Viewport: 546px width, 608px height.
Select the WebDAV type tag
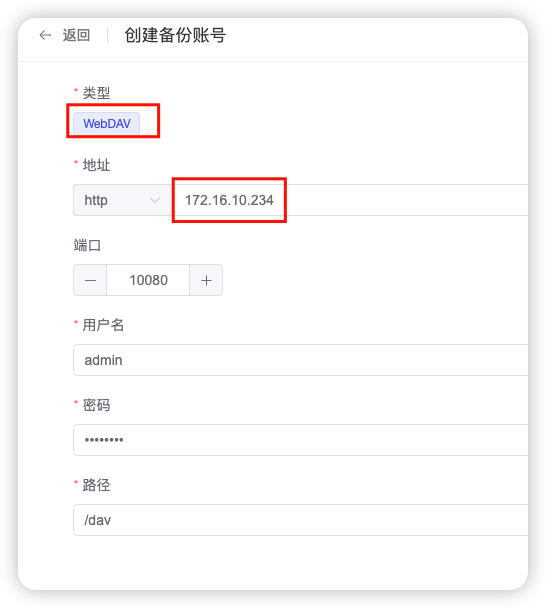pos(107,124)
